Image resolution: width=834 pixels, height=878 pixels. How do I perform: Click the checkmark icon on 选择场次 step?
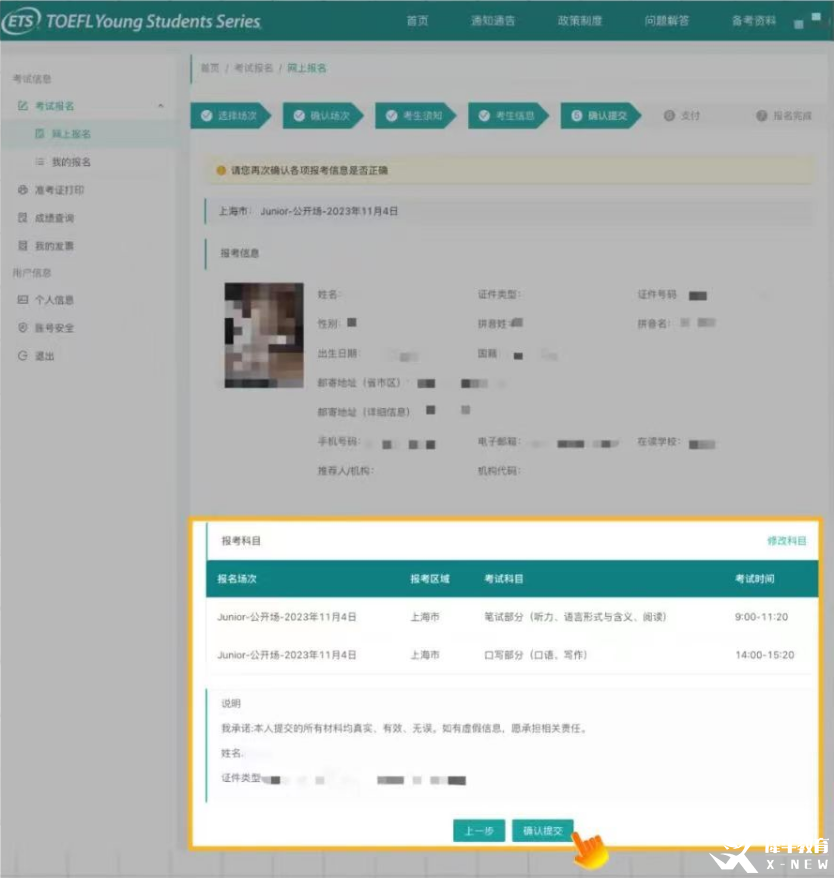point(207,115)
